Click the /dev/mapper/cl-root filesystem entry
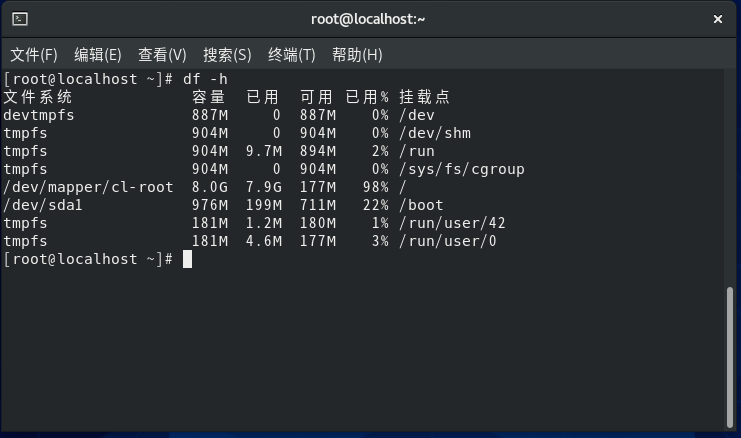The width and height of the screenshot is (741, 438). pos(88,187)
